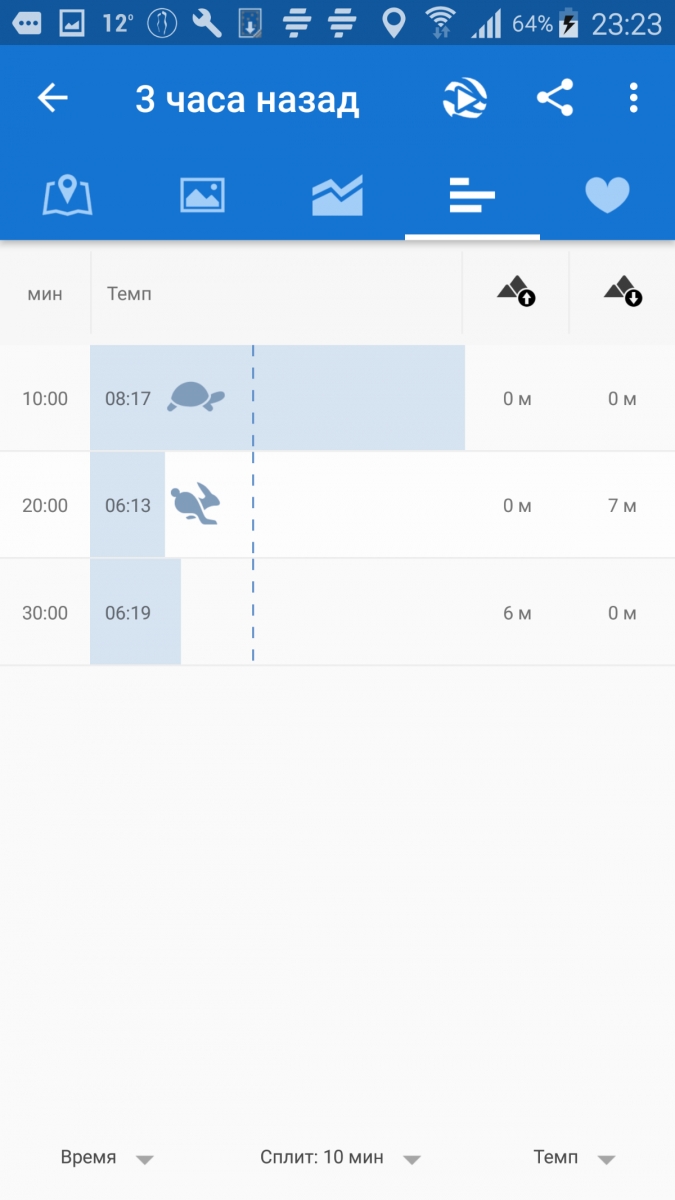Select the splits bars tab

[x=472, y=195]
